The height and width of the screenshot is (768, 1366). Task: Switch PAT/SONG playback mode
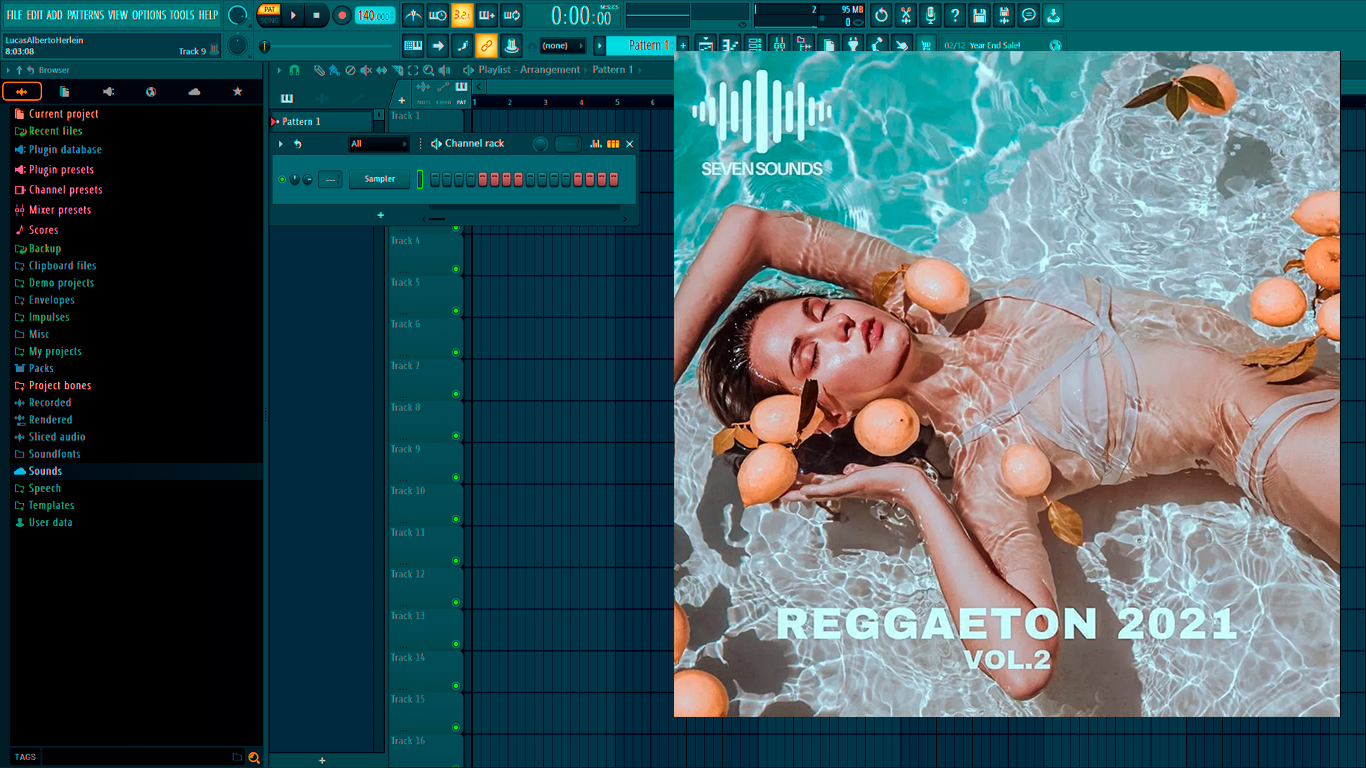269,15
